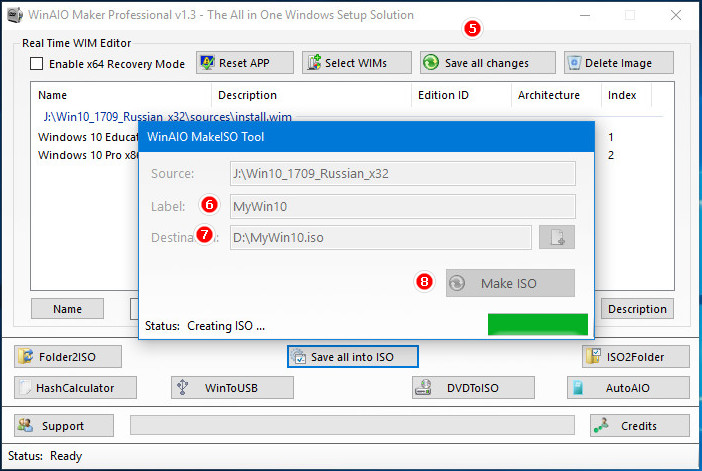The width and height of the screenshot is (702, 471).
Task: Open the Credits button
Action: 640,425
